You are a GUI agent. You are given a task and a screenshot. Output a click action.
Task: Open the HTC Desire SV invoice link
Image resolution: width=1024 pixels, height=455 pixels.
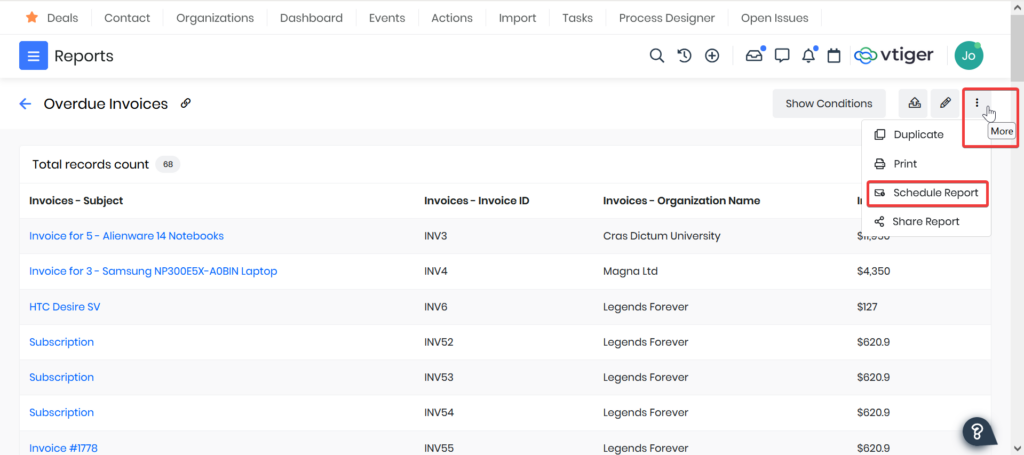click(64, 307)
